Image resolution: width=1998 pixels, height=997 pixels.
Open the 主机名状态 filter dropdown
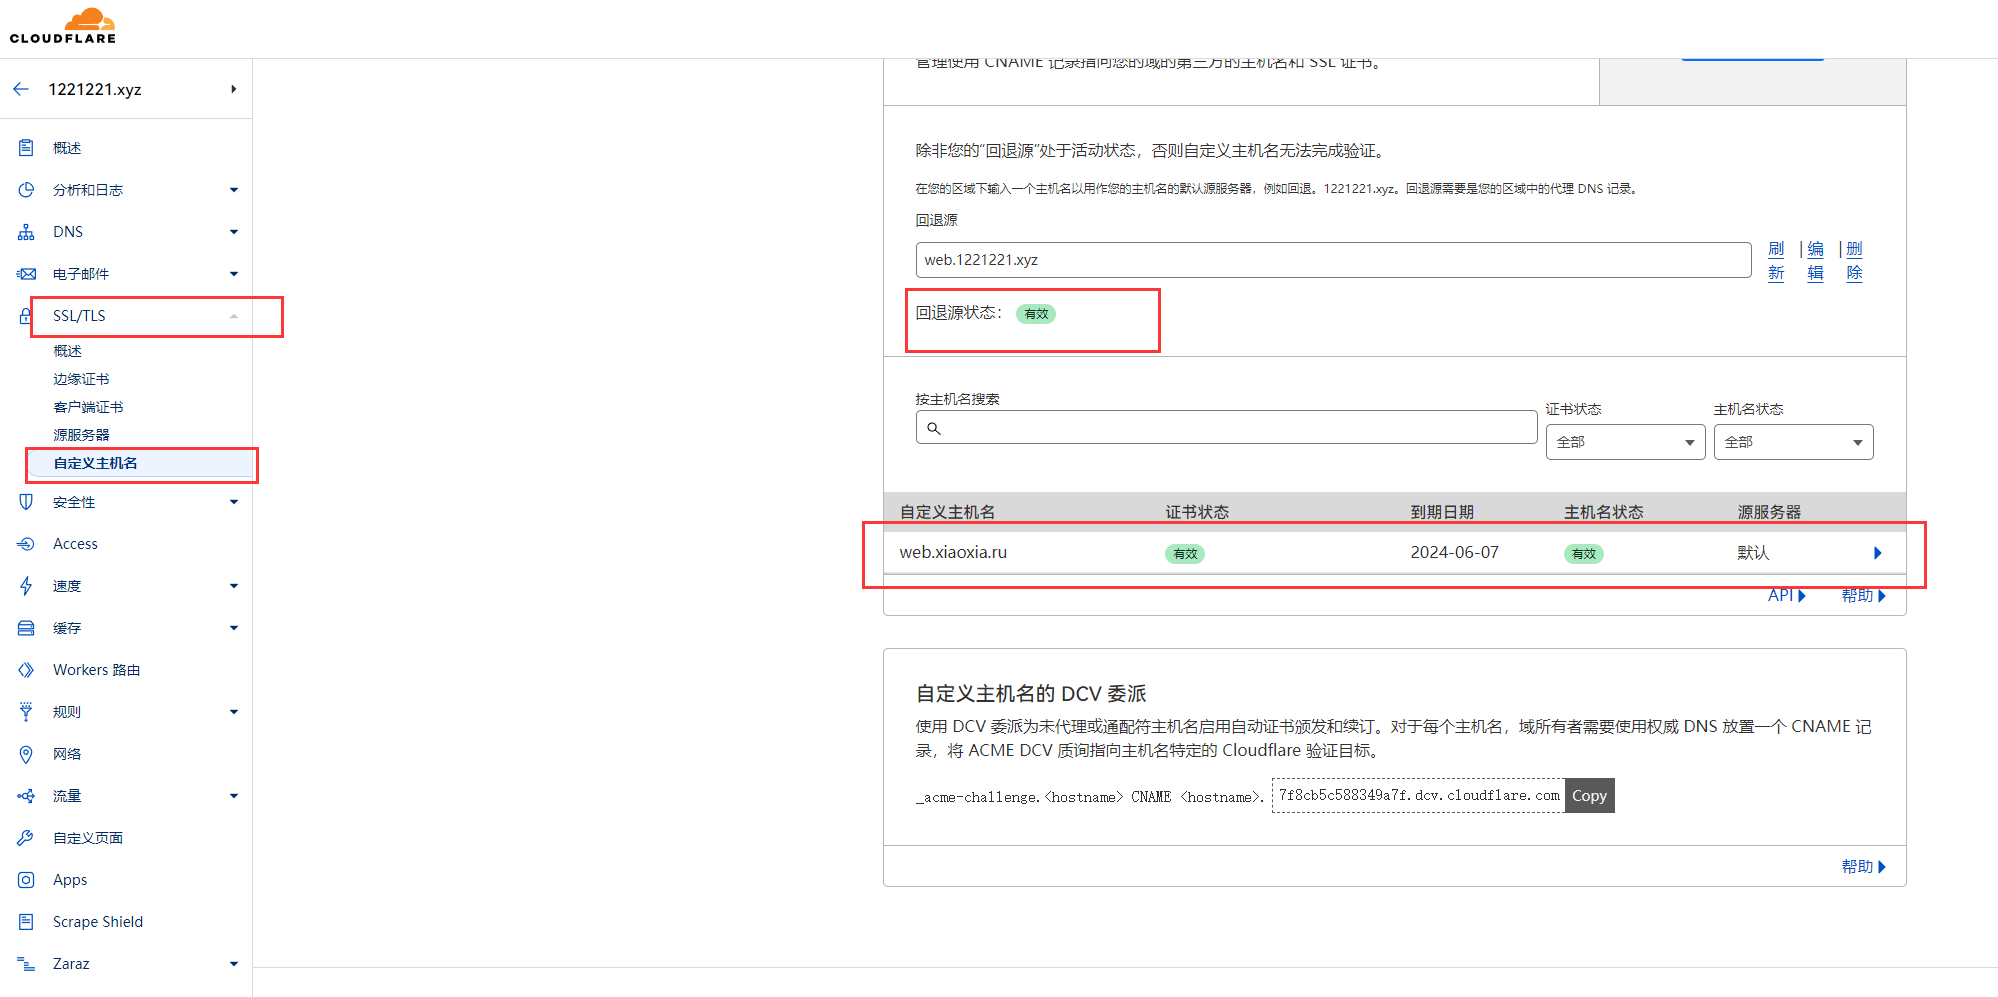[x=1793, y=442]
